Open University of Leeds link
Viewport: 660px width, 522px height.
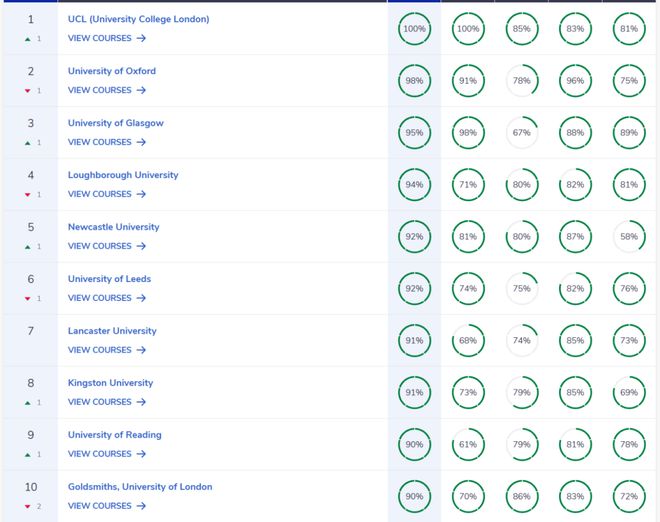coord(109,279)
